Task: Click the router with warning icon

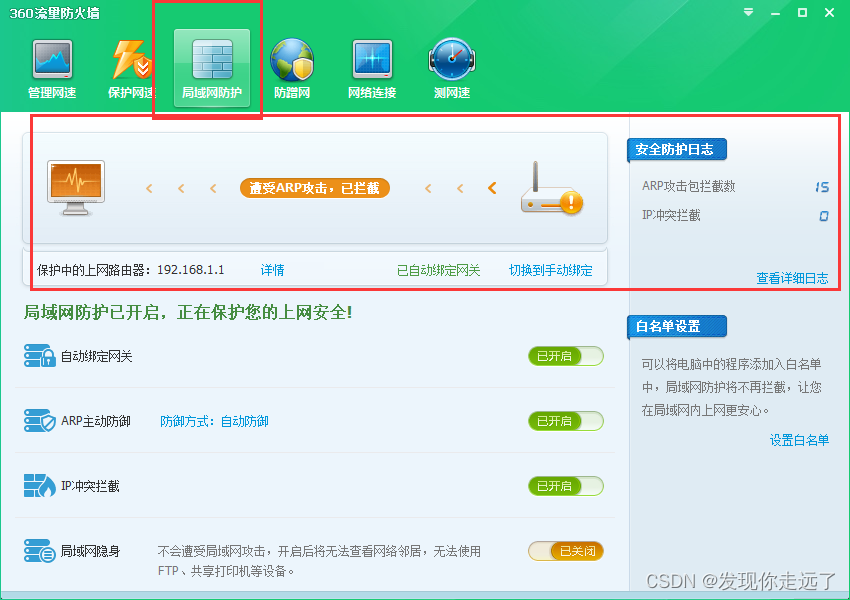Action: coord(552,188)
